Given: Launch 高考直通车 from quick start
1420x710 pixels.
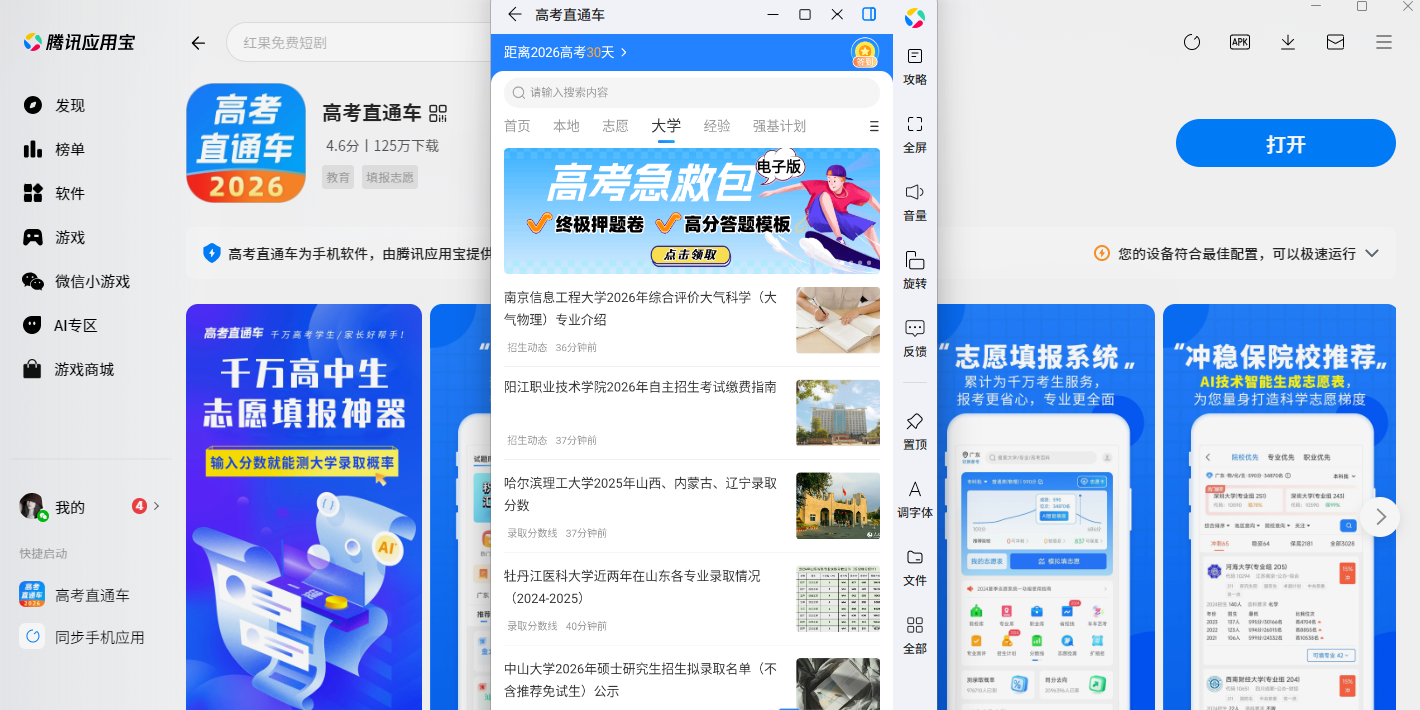Looking at the screenshot, I should (75, 595).
